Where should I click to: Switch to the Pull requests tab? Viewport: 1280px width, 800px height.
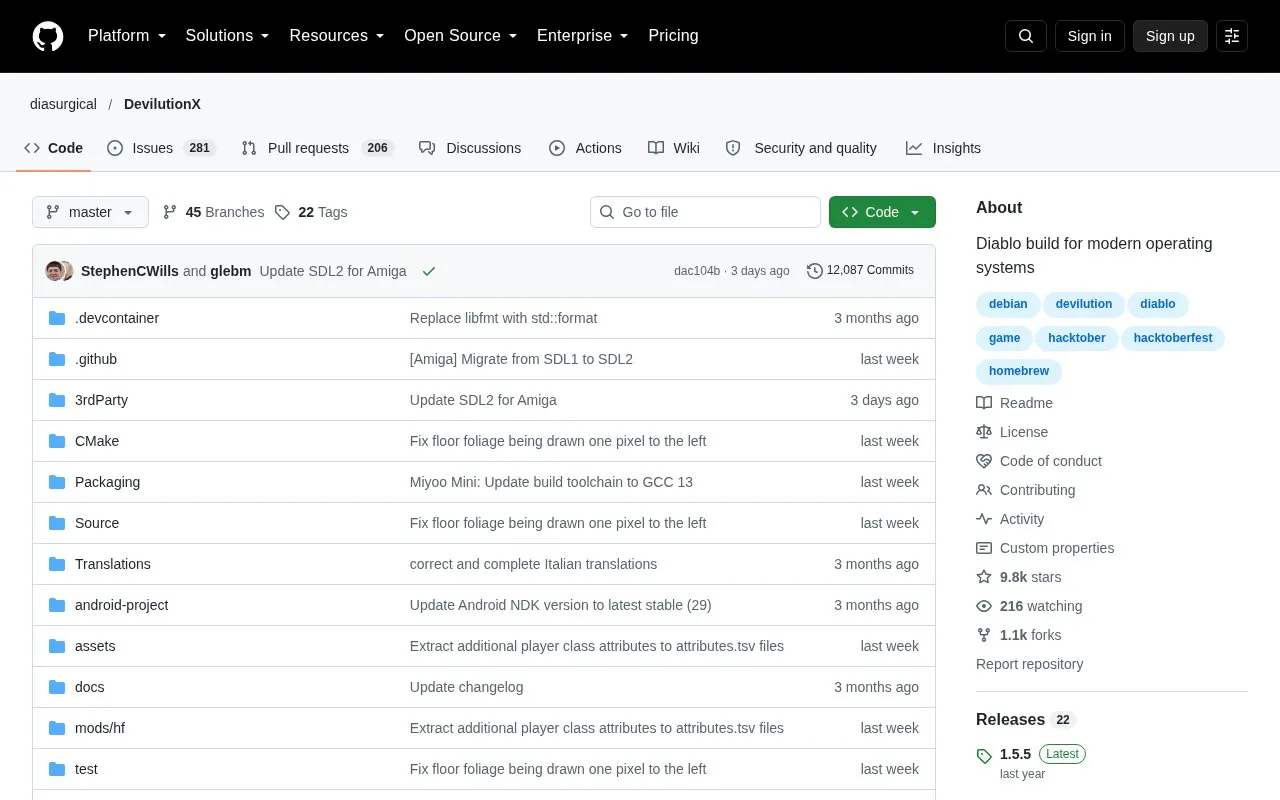pyautogui.click(x=317, y=148)
